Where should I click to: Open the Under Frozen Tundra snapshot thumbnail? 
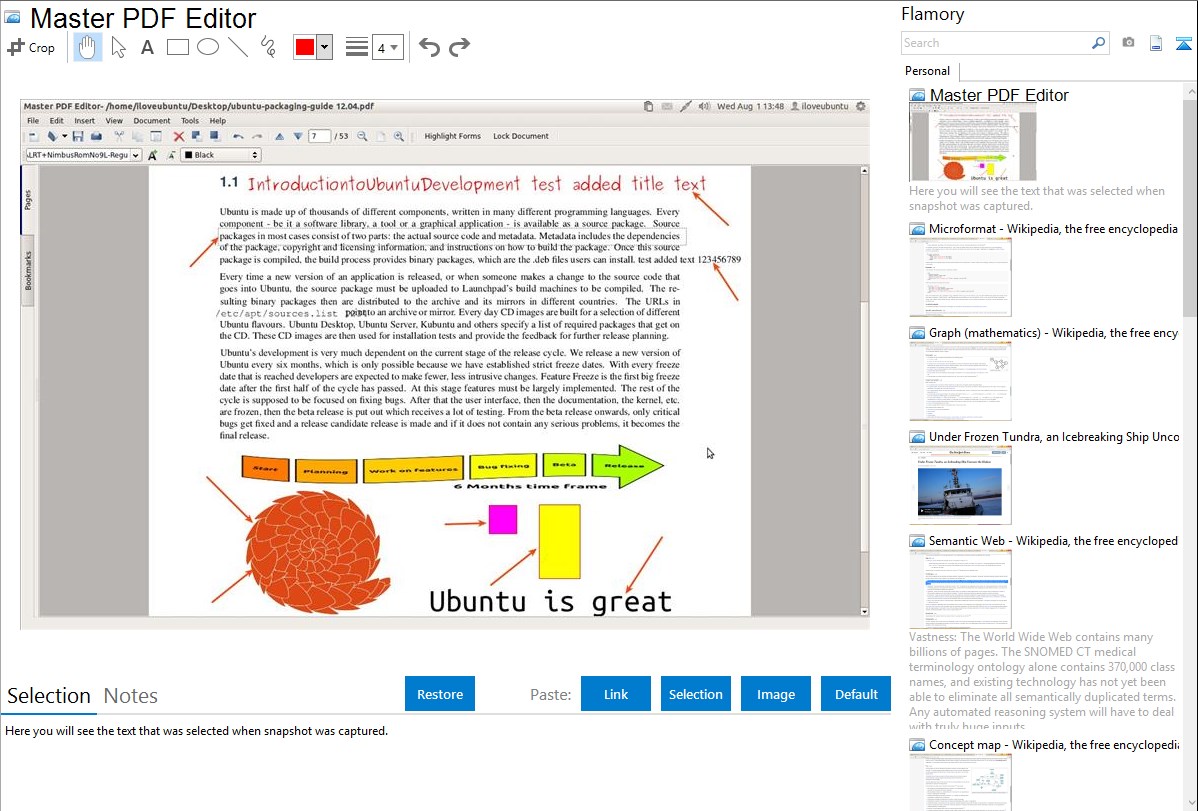[960, 484]
